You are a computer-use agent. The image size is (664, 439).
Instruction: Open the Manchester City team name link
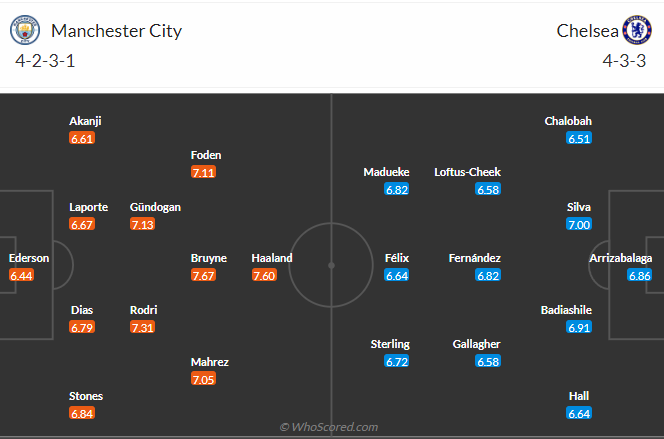(x=116, y=30)
